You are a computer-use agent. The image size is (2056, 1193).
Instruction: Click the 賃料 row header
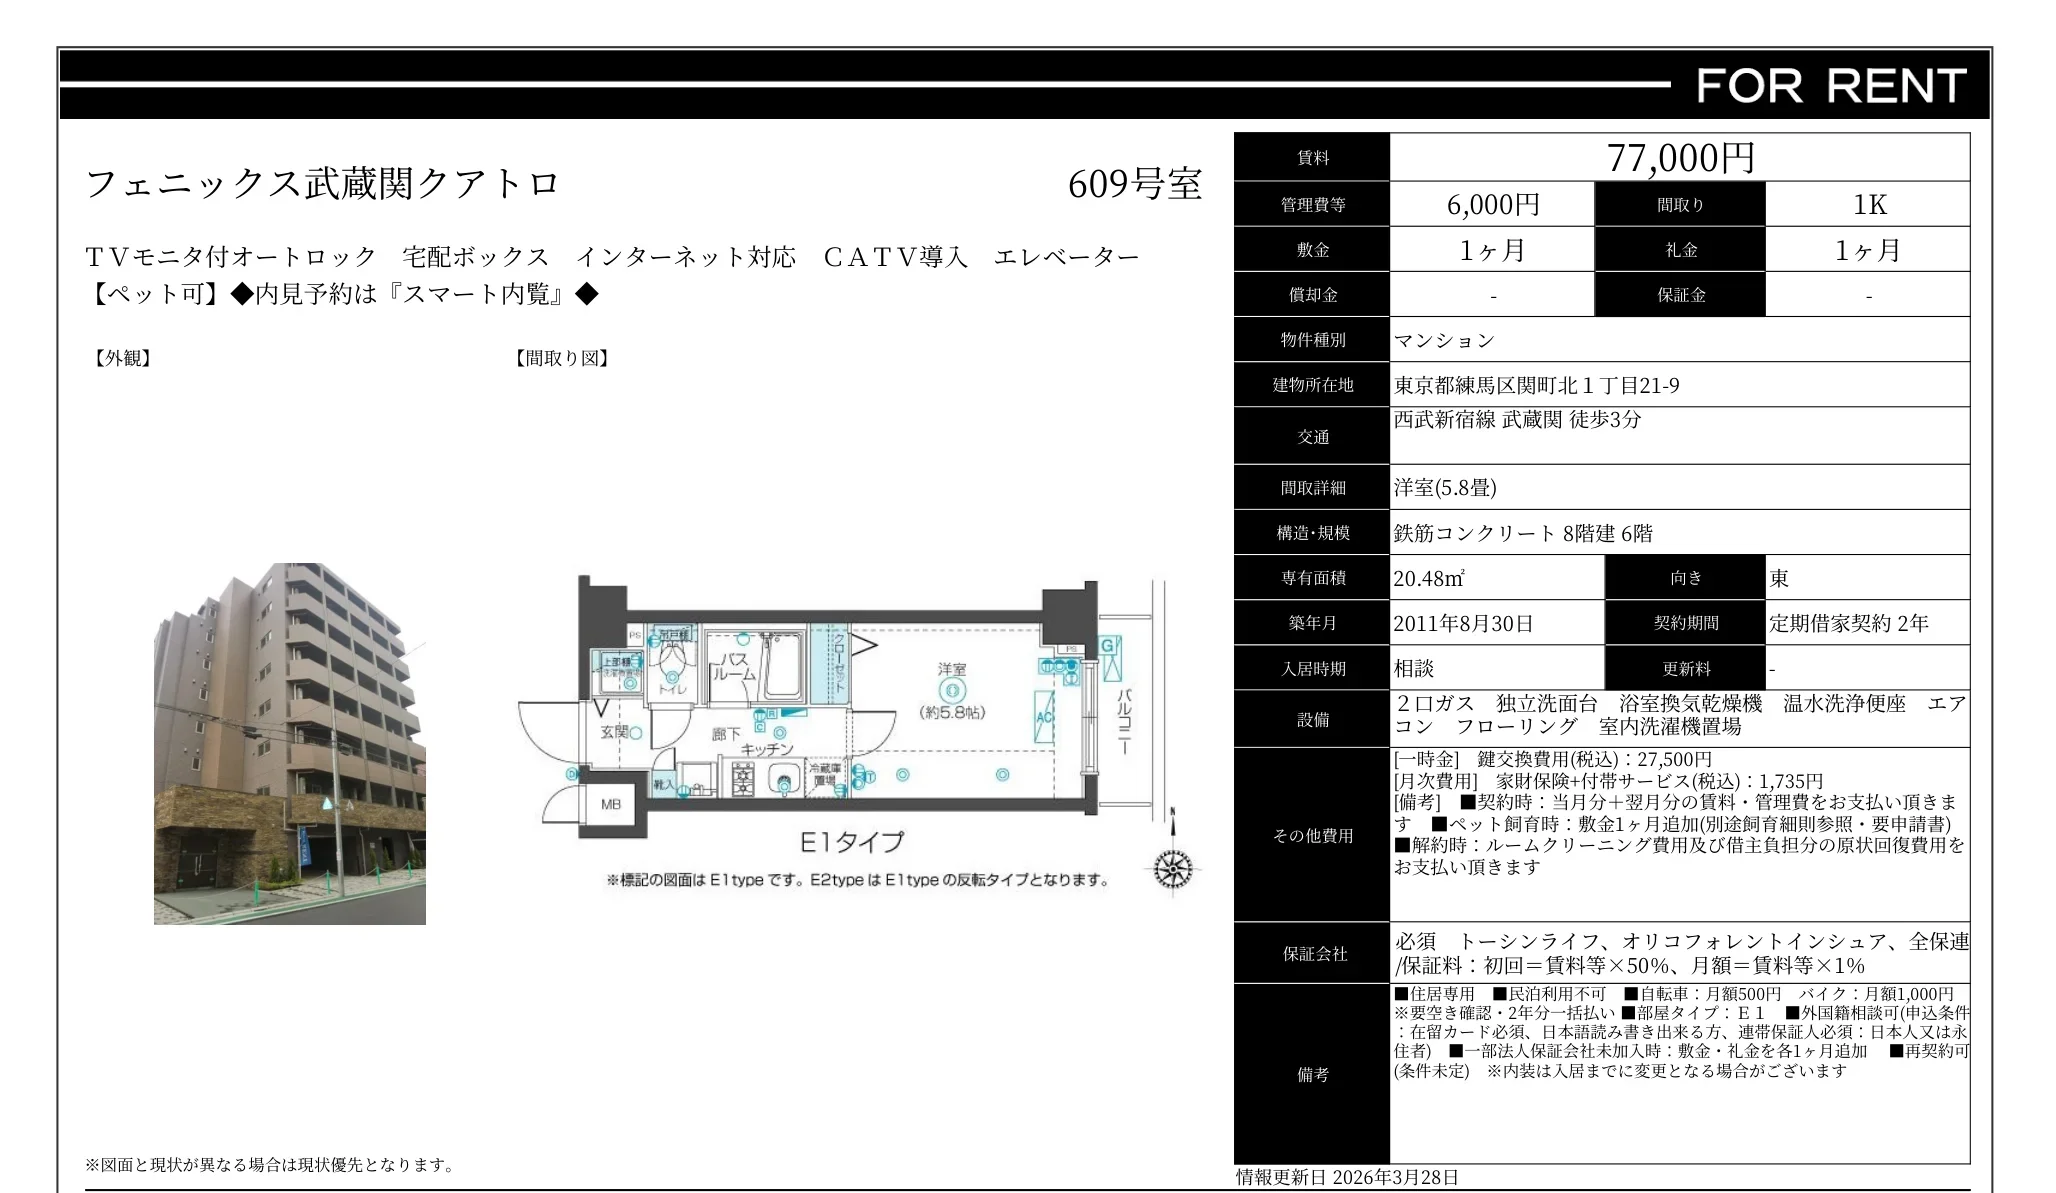(1311, 158)
